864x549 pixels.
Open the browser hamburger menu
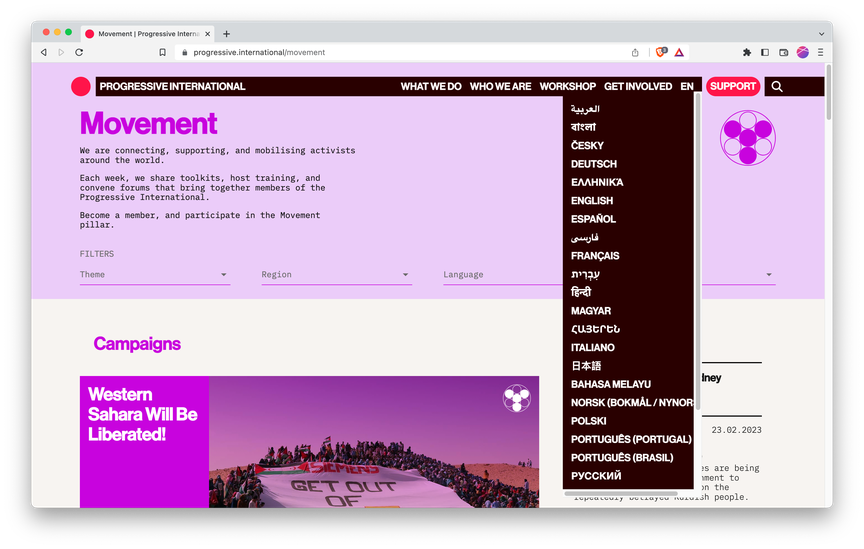(x=820, y=52)
